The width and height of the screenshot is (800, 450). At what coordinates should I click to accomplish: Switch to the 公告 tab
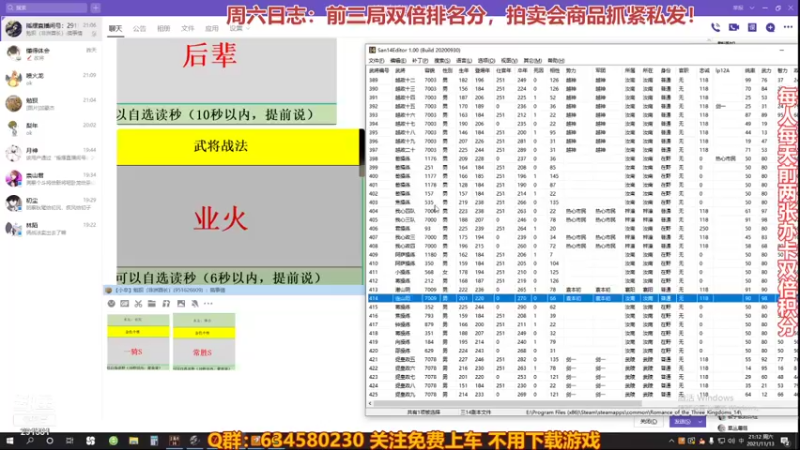click(139, 29)
